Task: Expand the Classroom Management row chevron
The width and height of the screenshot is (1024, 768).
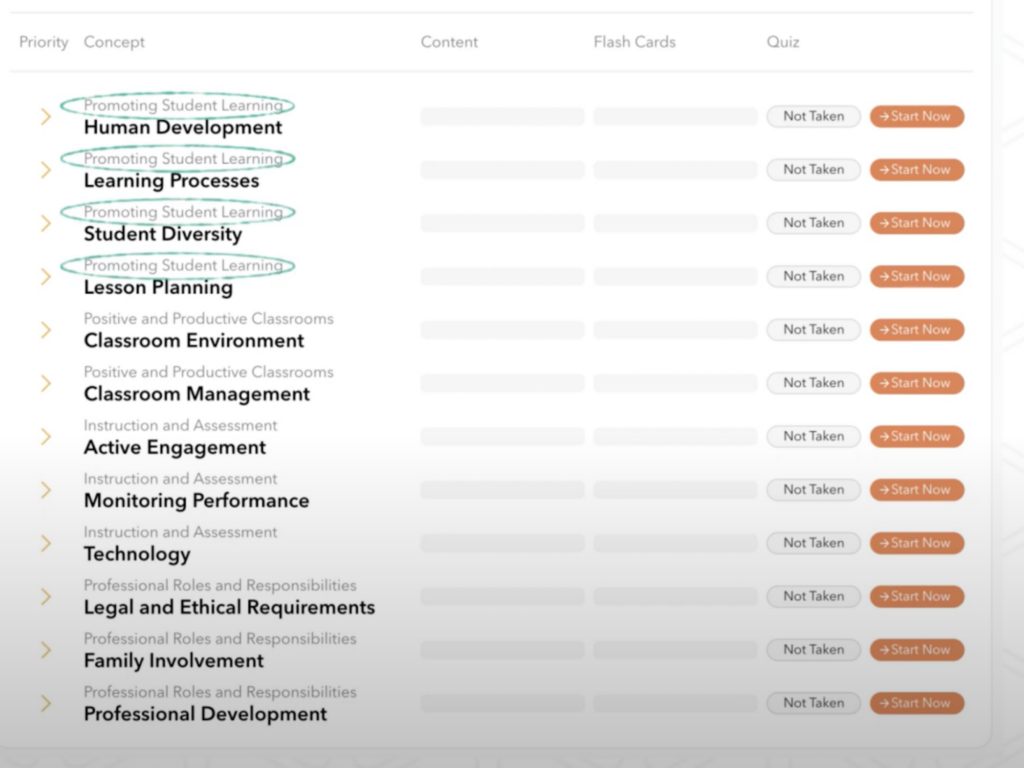Action: pos(45,383)
